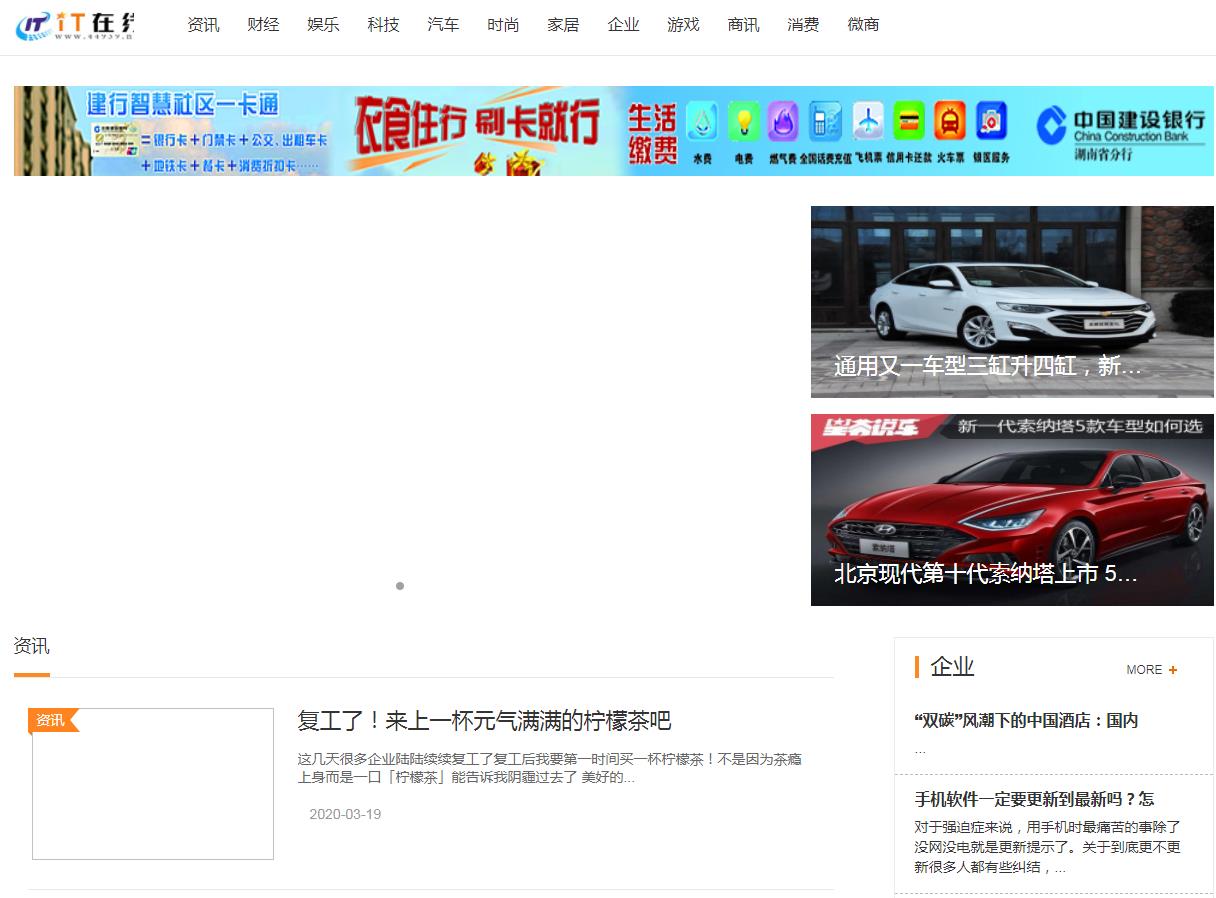Viewport: 1216px width, 898px height.
Task: Click the article date 2020-03-19
Action: tap(345, 814)
